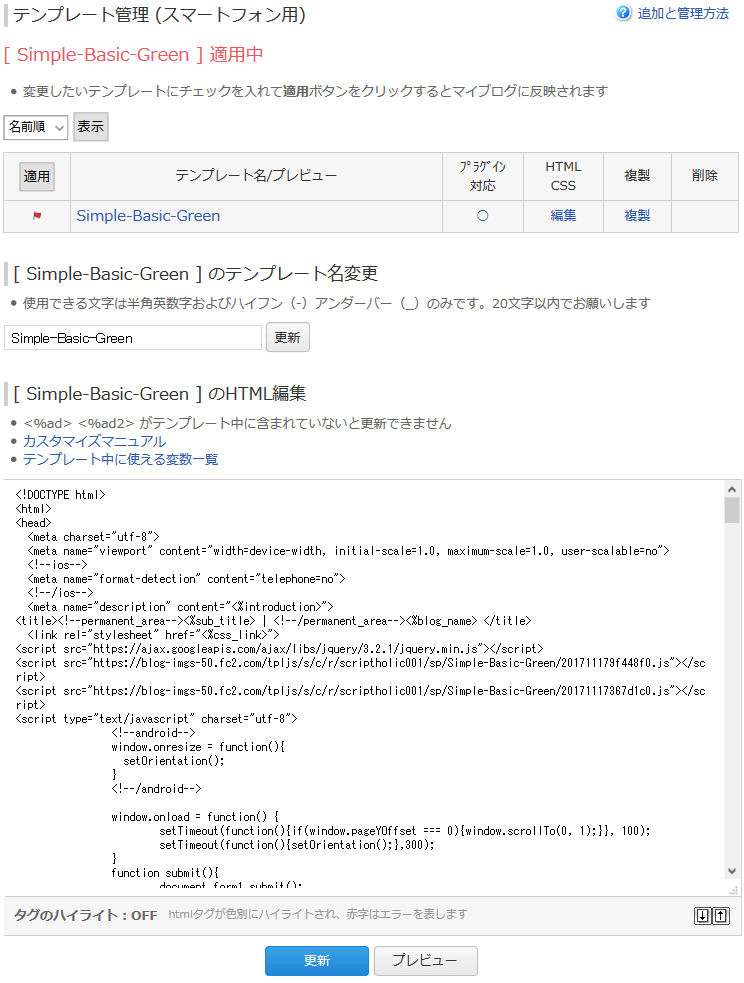Screen dimensions: 744x983
Task: Click the code editor scrollbar down arrow
Action: 731,871
